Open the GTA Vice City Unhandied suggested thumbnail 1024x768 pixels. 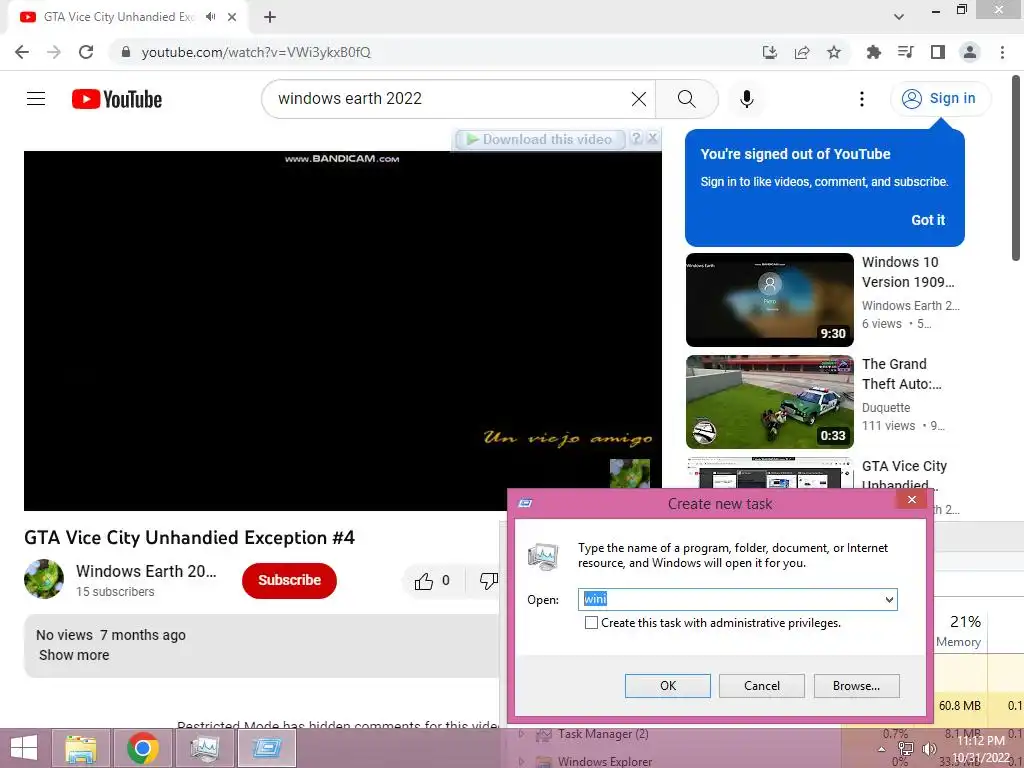tap(769, 473)
